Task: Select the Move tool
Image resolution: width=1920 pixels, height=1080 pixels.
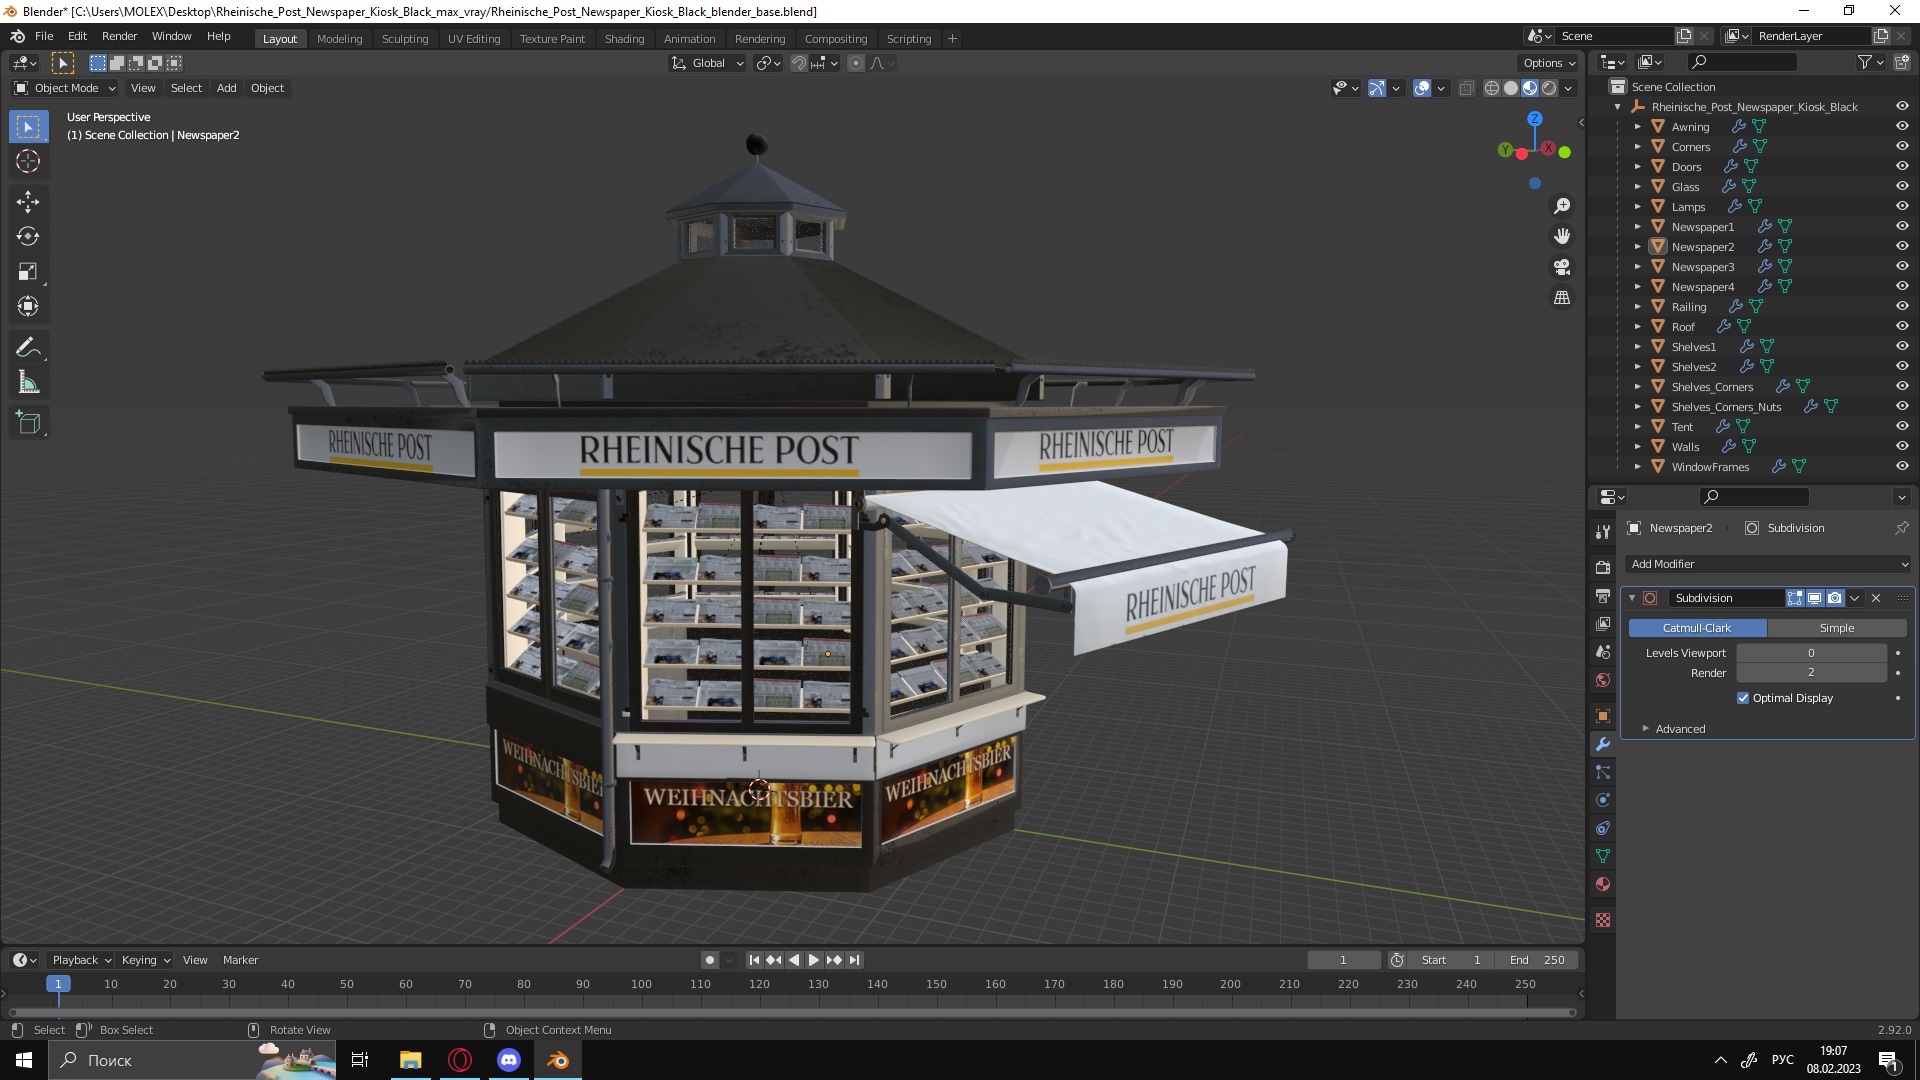Action: pyautogui.click(x=28, y=202)
